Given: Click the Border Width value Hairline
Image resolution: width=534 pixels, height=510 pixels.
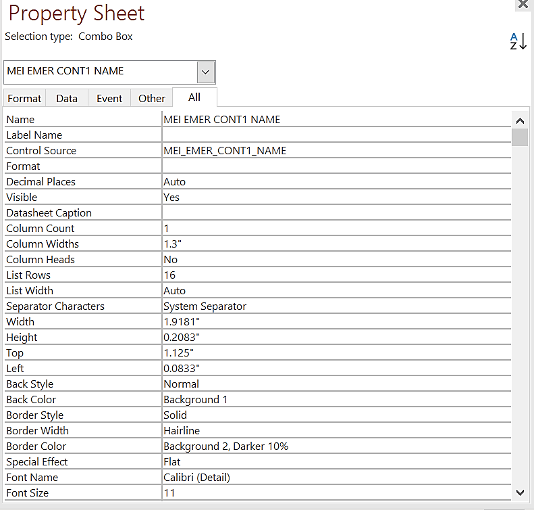Looking at the screenshot, I should click(x=336, y=430).
